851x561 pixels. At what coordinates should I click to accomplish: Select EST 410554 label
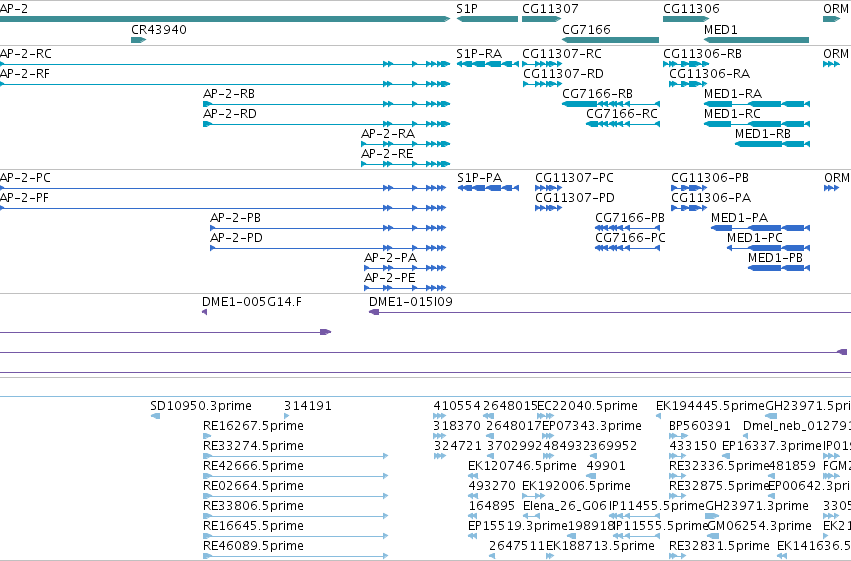(x=457, y=406)
